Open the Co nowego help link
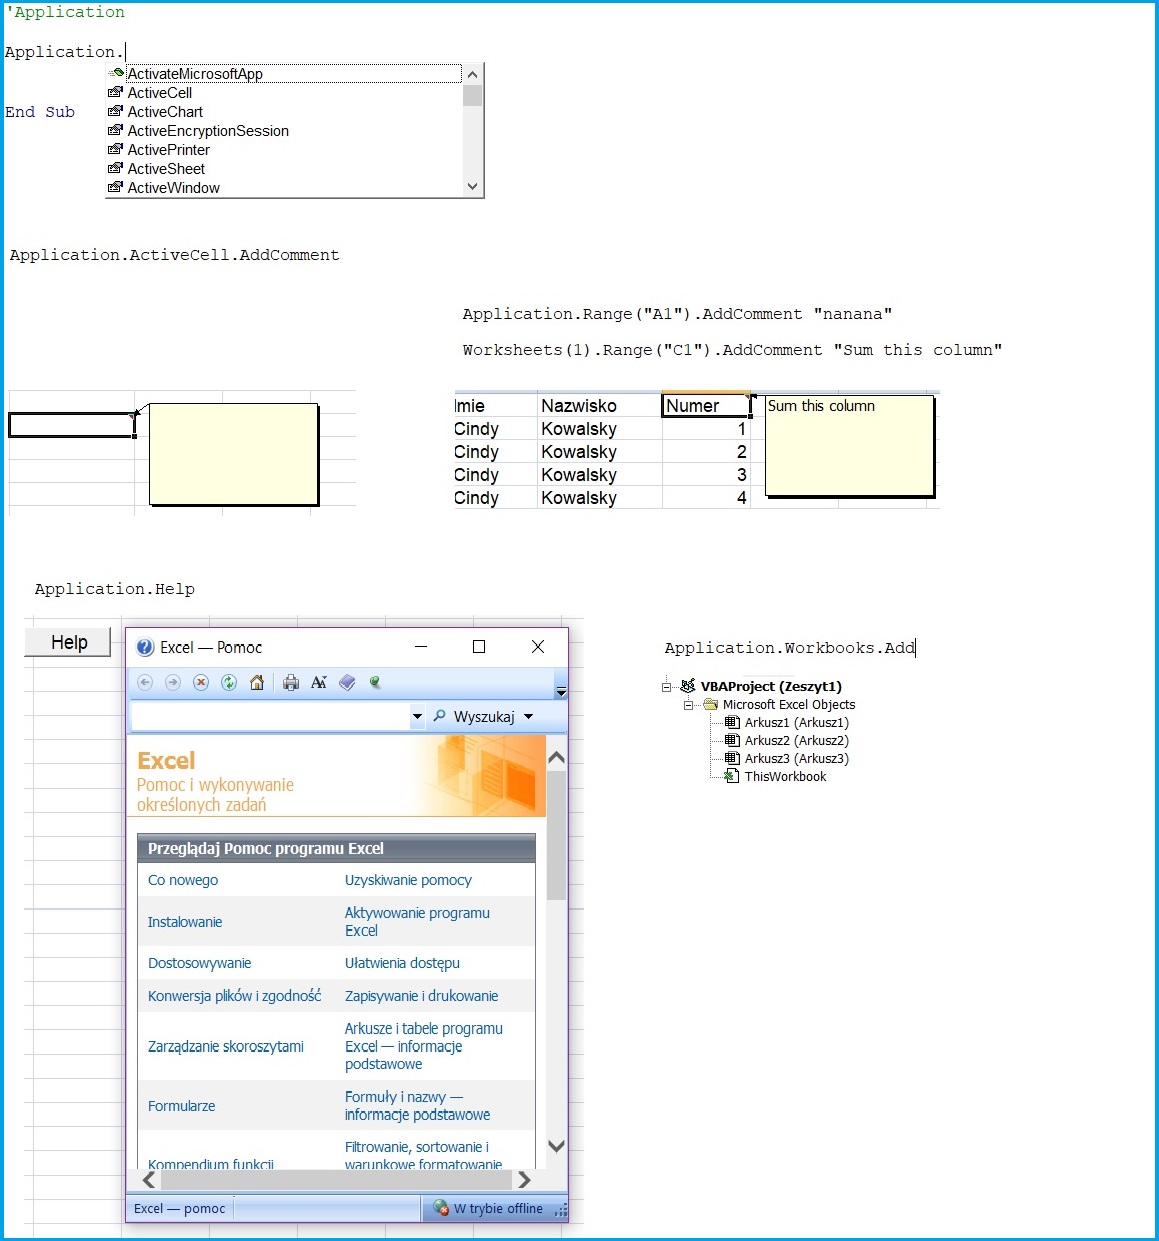The width and height of the screenshot is (1159, 1241). point(182,880)
